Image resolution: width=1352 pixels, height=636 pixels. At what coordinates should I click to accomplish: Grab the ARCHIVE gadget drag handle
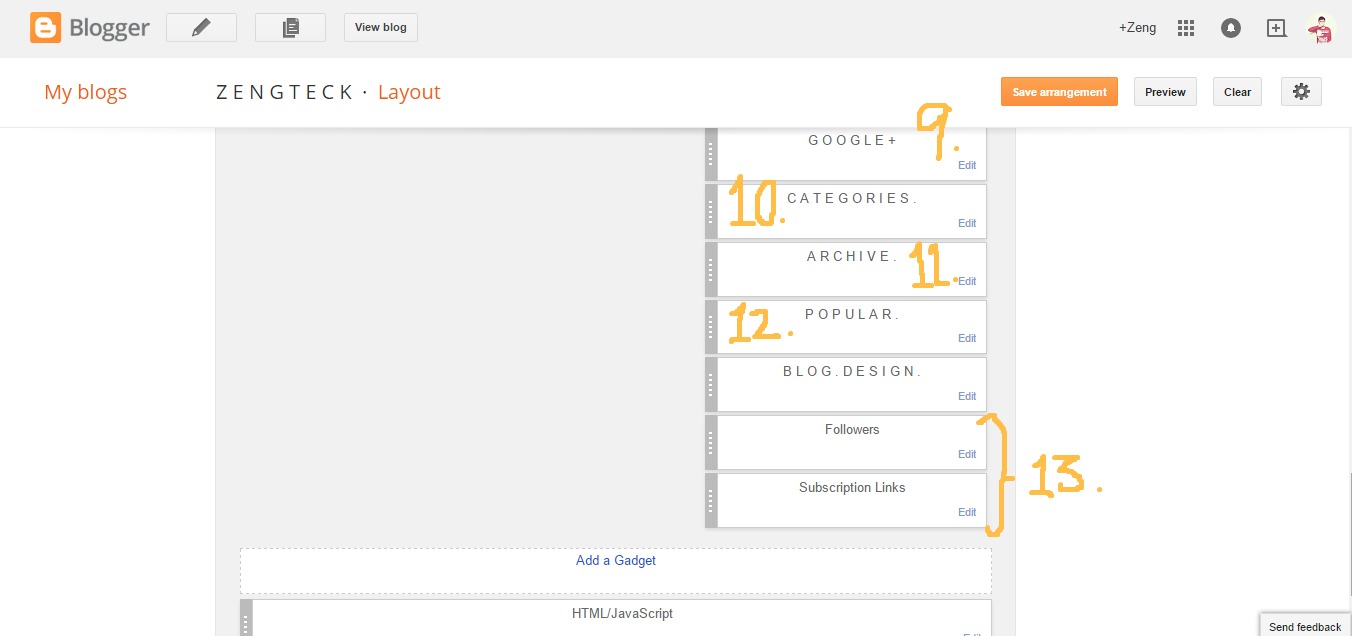711,269
